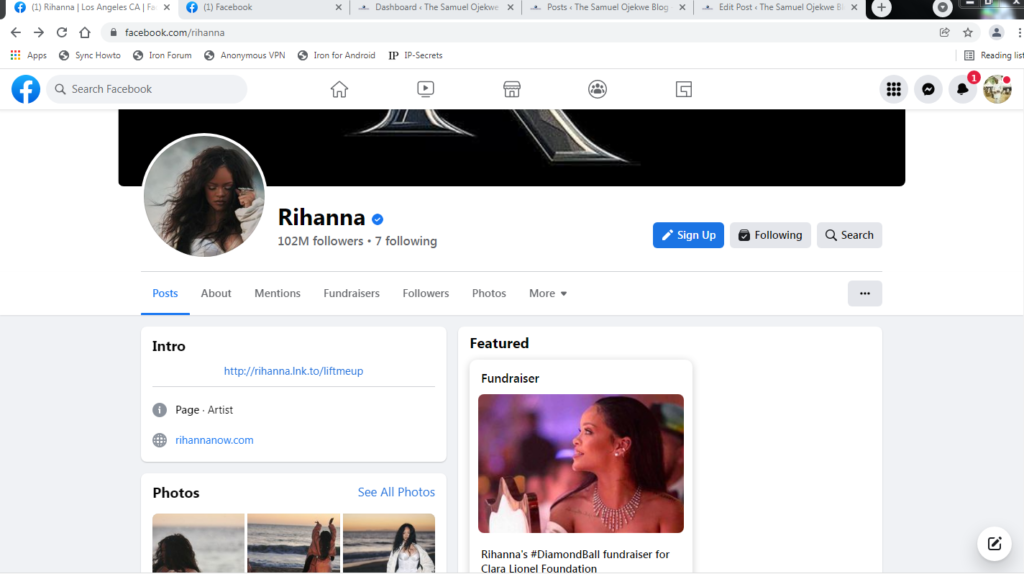Switch to the Mentions tab

[278, 293]
